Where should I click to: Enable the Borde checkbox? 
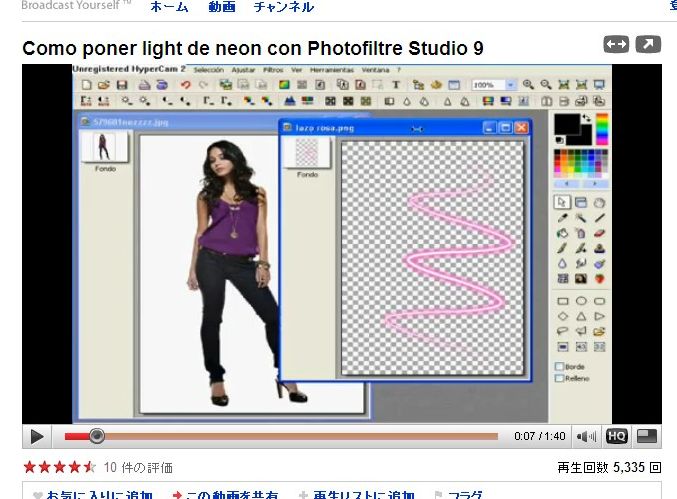(560, 366)
